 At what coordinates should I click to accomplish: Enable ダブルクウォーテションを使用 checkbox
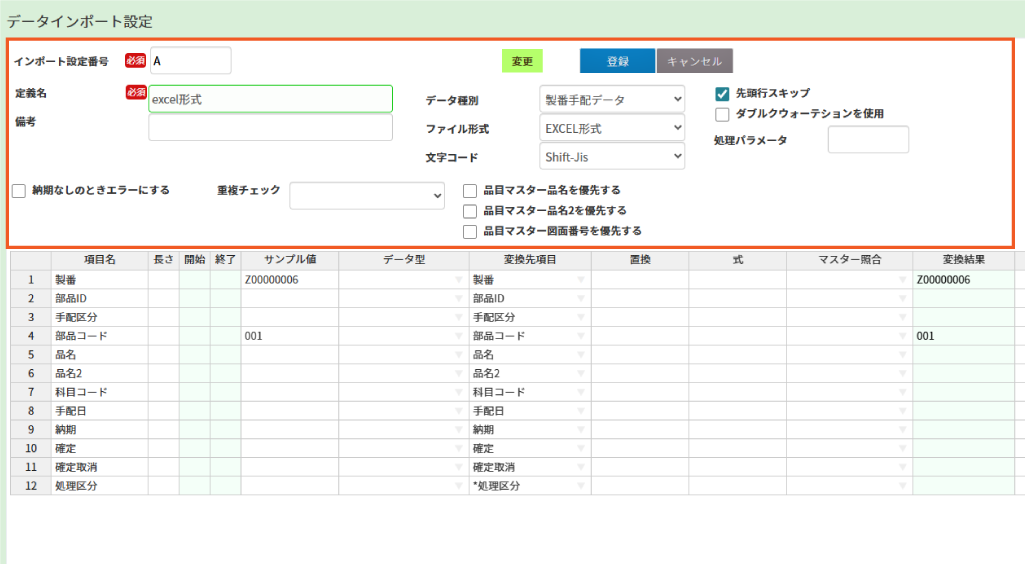tap(722, 114)
